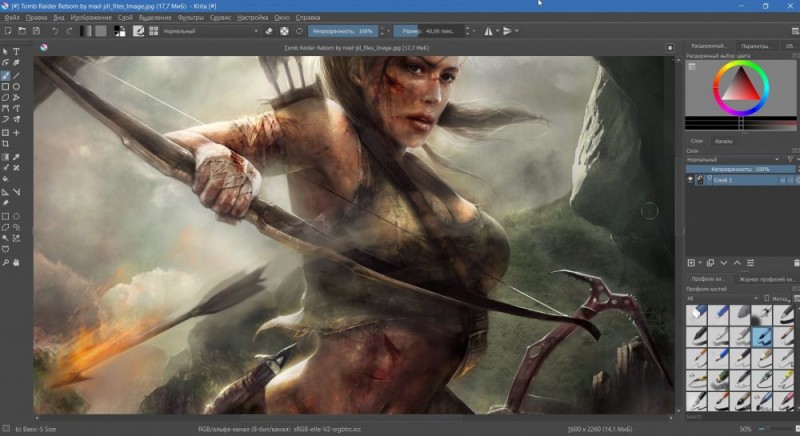Open the brush preset tag dropdown 'All'
Image resolution: width=800 pixels, height=436 pixels.
(x=722, y=298)
